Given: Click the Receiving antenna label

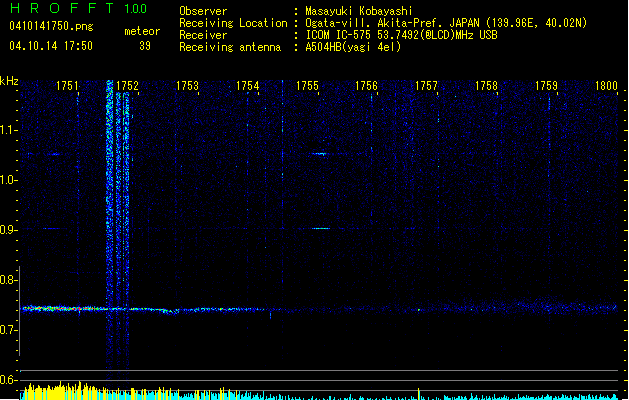Looking at the screenshot, I should click(x=230, y=47).
